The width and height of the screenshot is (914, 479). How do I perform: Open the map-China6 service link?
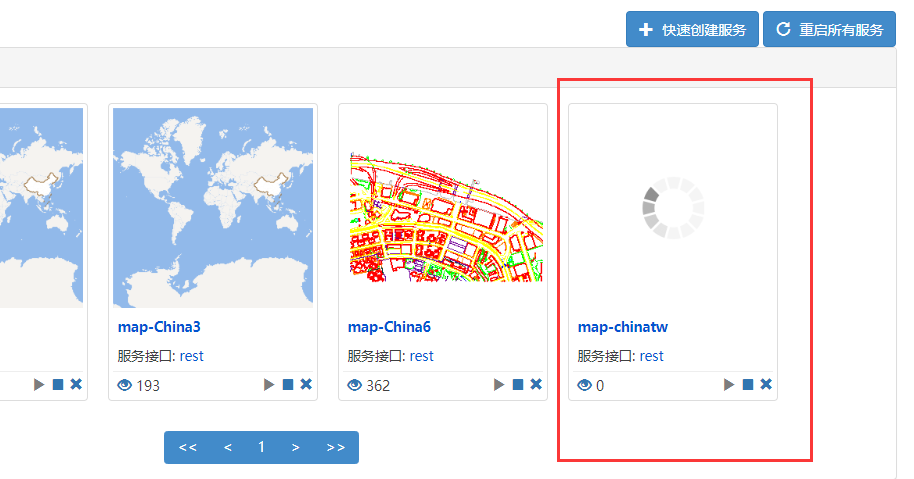pyautogui.click(x=389, y=327)
